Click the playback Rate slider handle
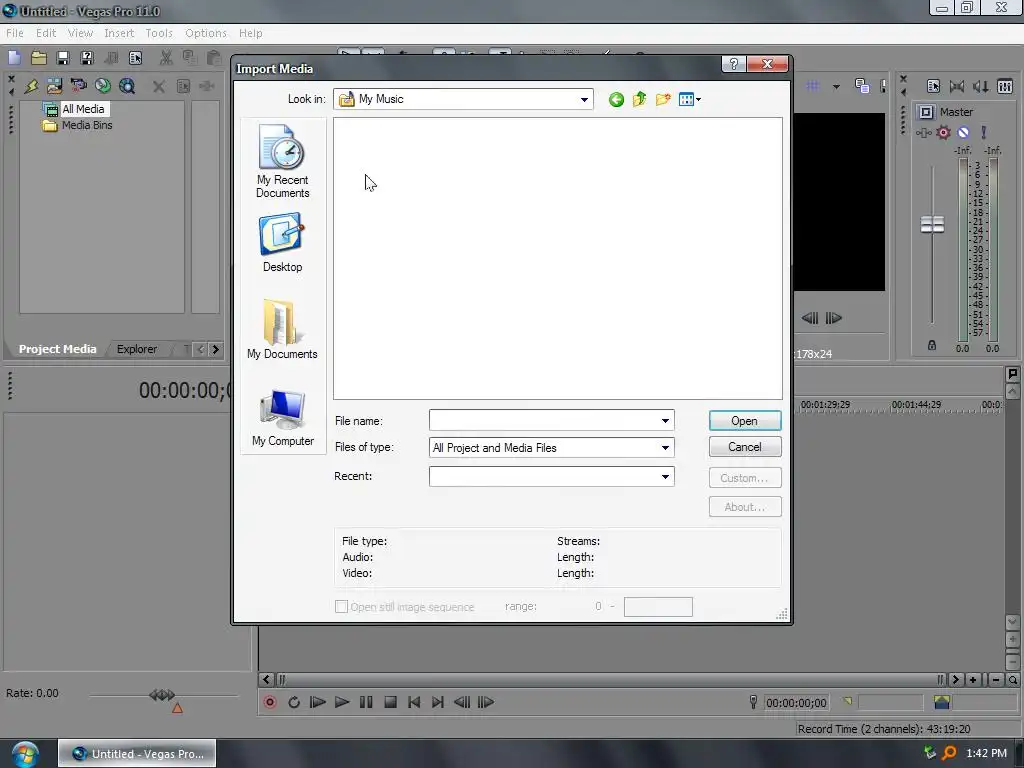 tap(162, 695)
